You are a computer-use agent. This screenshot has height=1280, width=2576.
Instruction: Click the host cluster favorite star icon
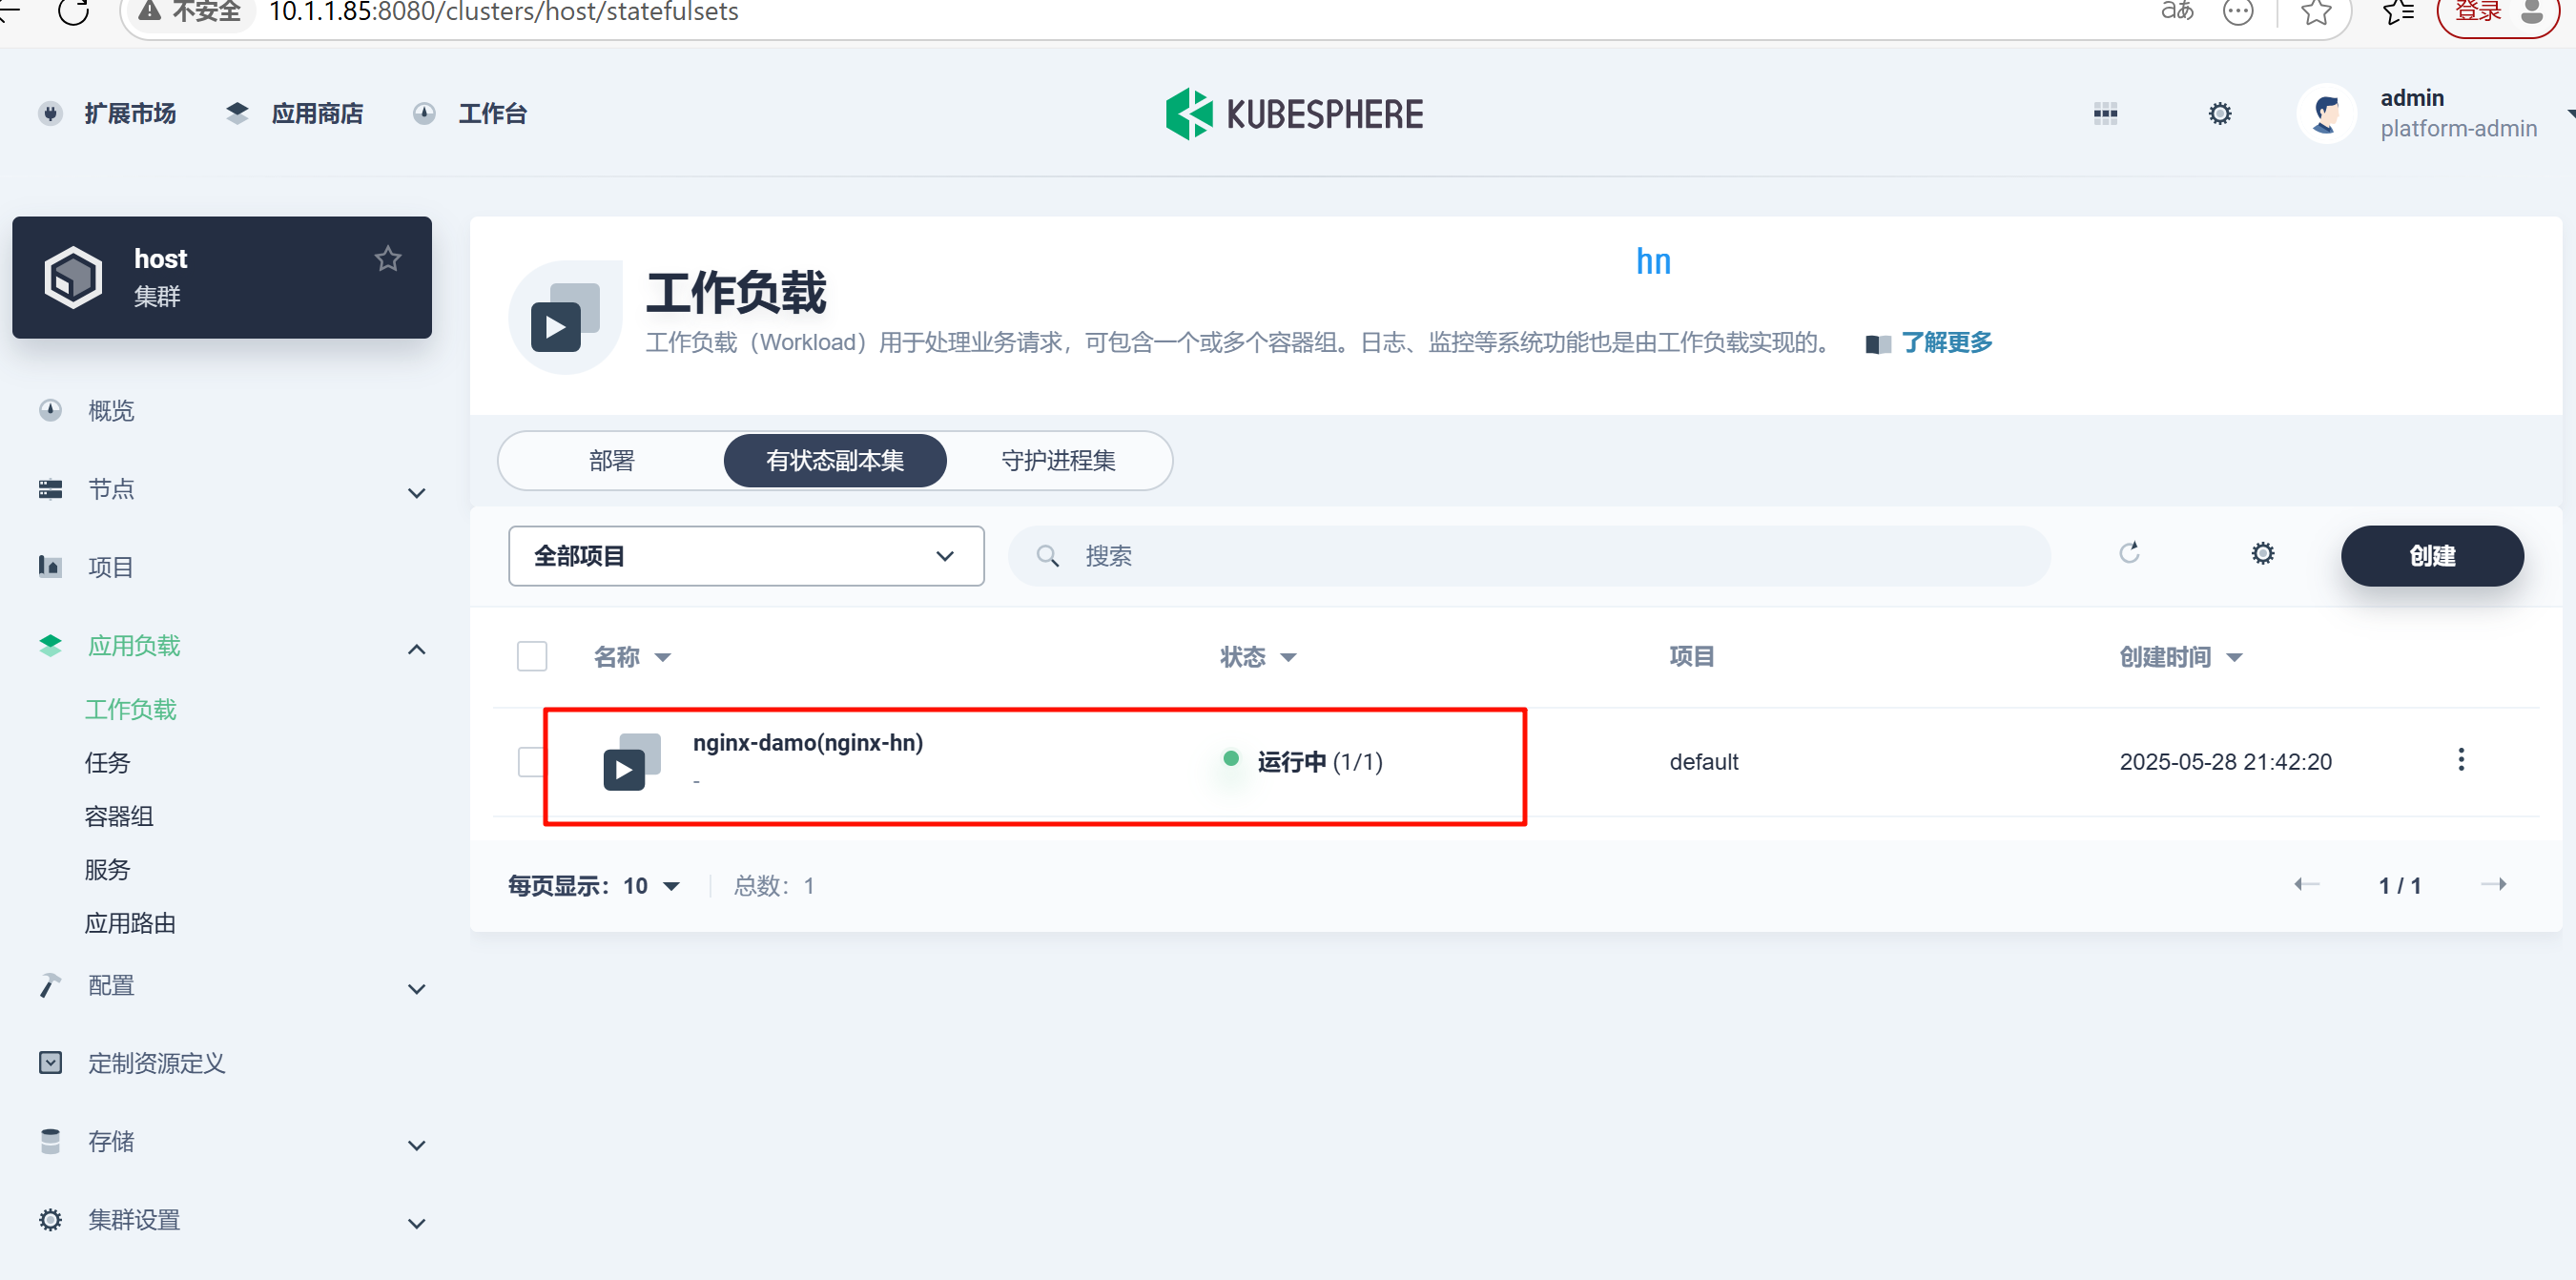[x=388, y=259]
